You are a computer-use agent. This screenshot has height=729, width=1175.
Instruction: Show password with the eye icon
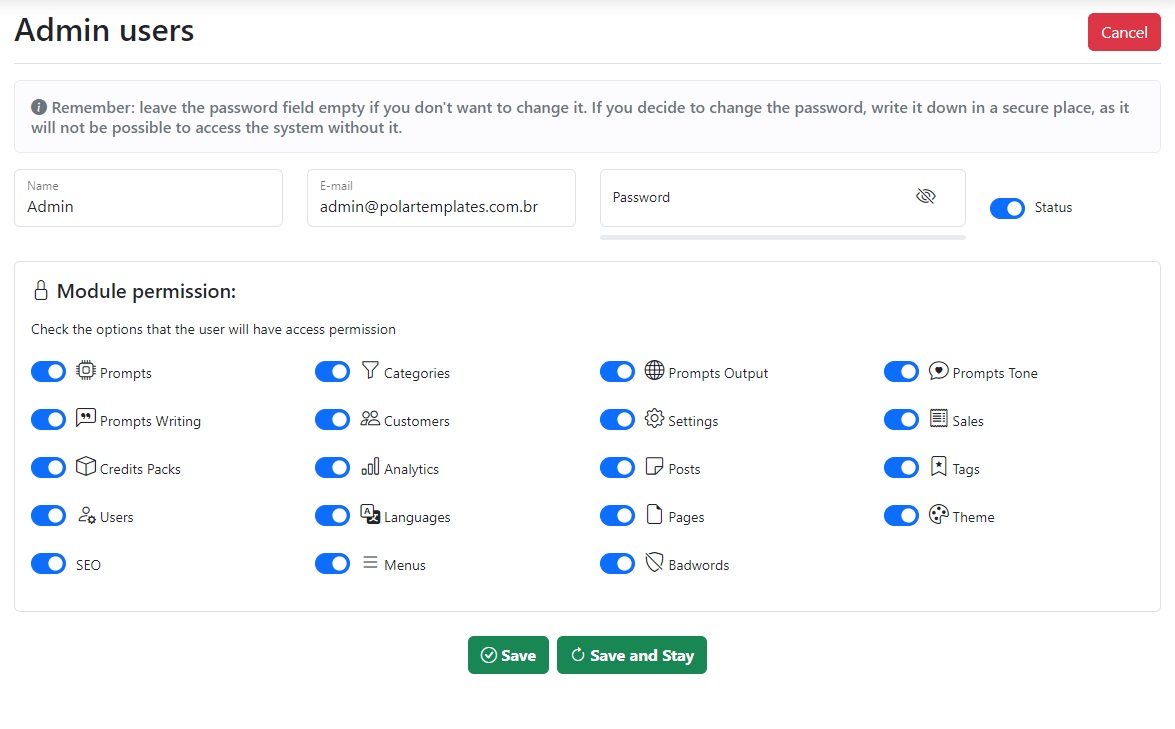[925, 197]
